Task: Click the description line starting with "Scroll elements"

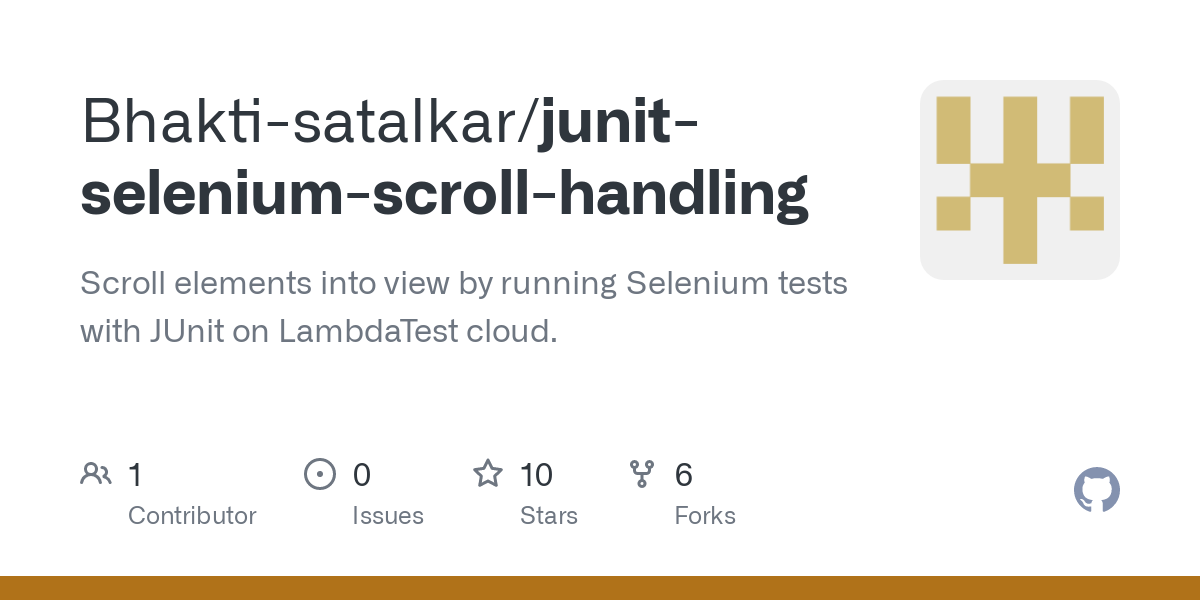Action: [463, 284]
